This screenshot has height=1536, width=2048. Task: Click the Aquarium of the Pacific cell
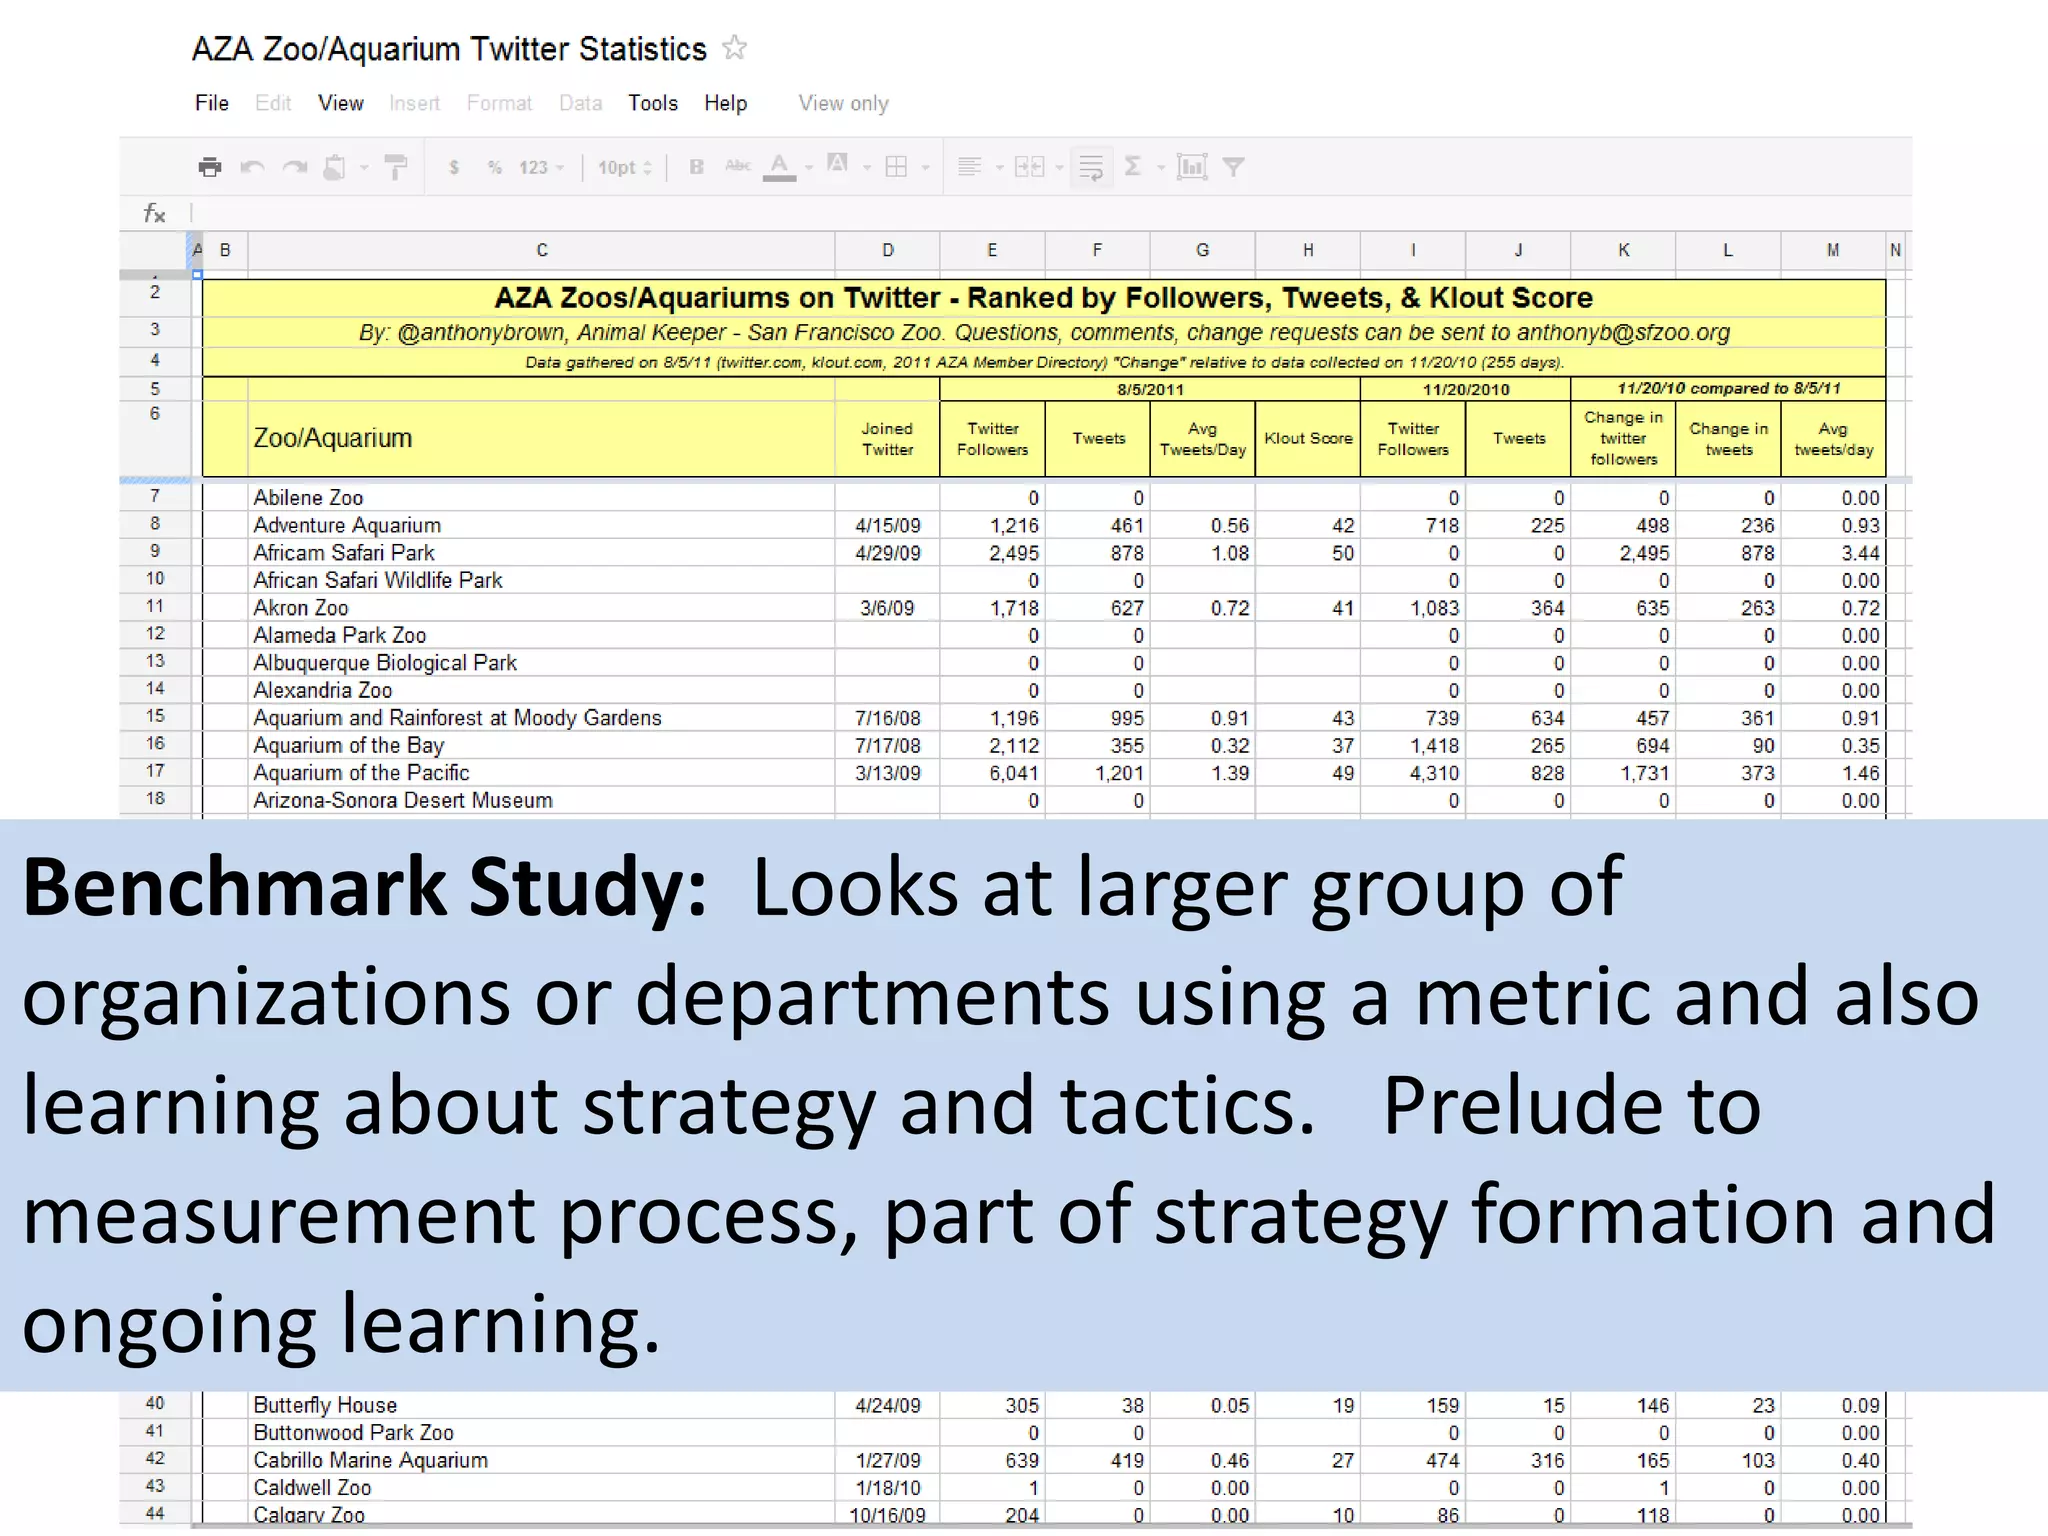pyautogui.click(x=541, y=772)
